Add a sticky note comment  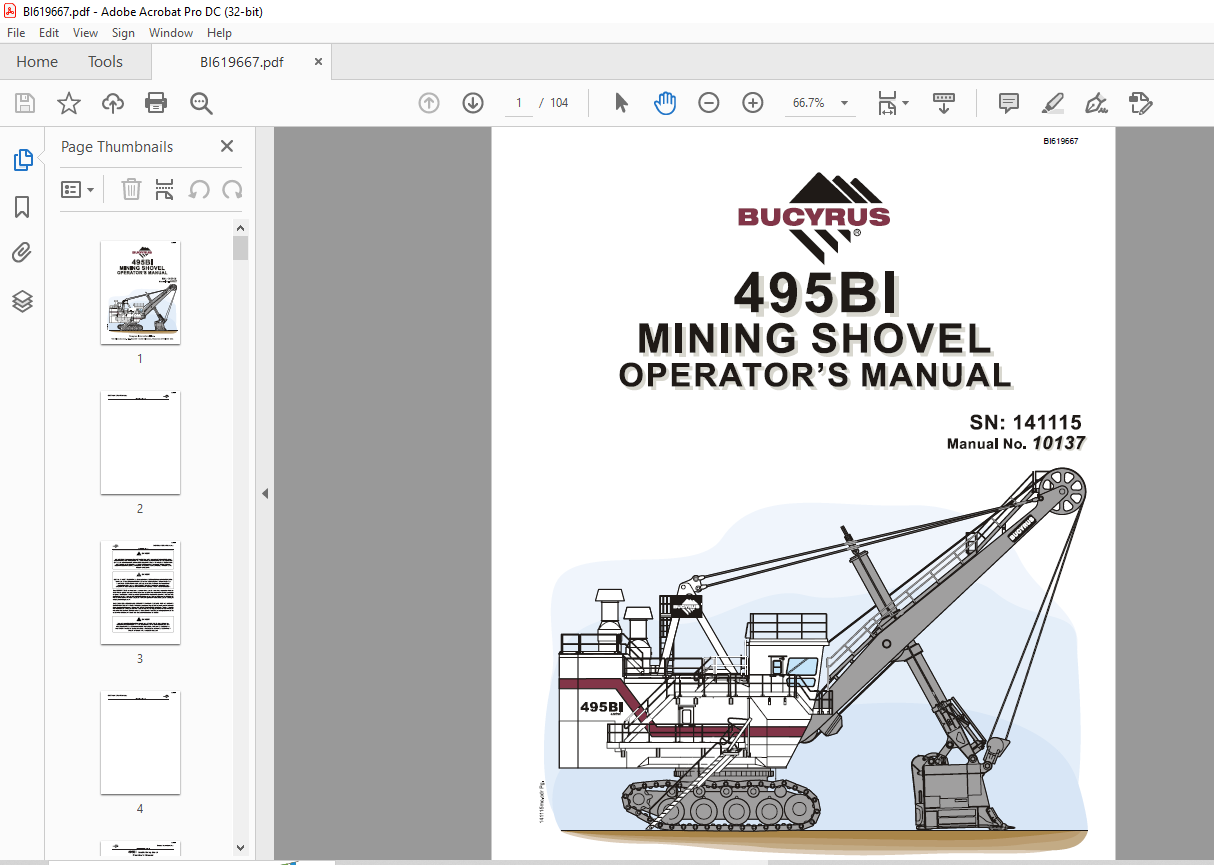[x=1009, y=103]
